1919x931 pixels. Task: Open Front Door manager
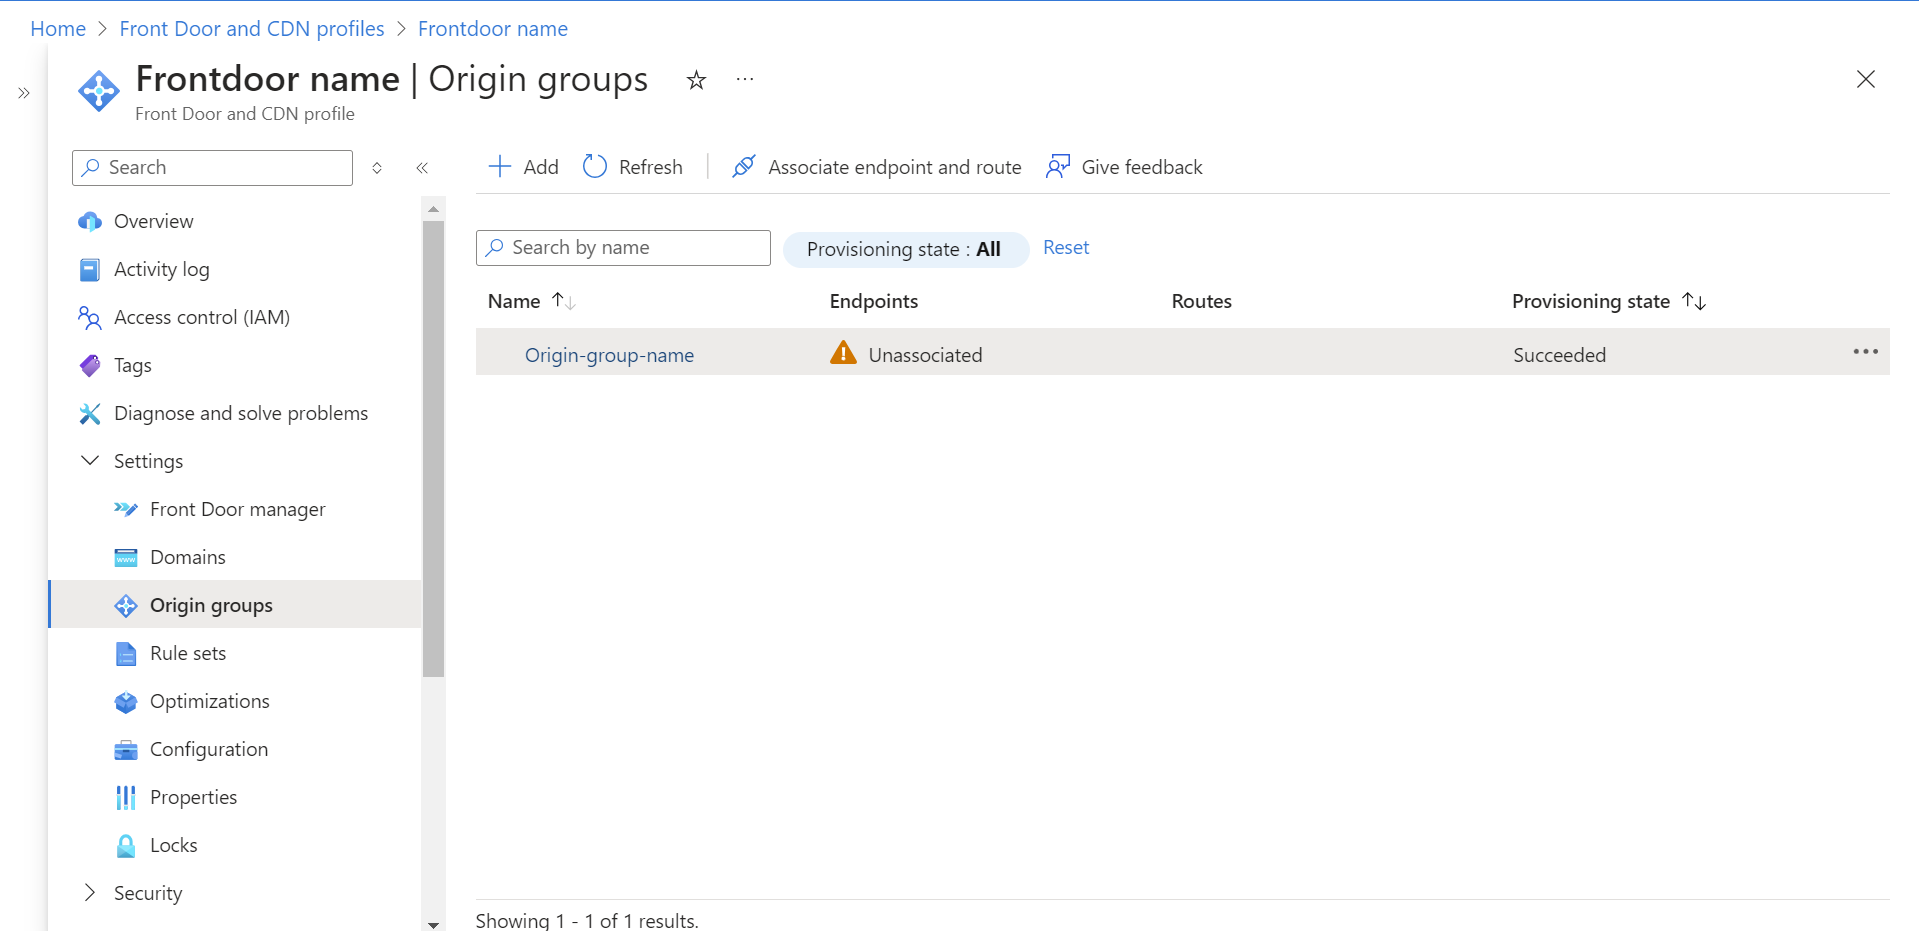tap(237, 509)
